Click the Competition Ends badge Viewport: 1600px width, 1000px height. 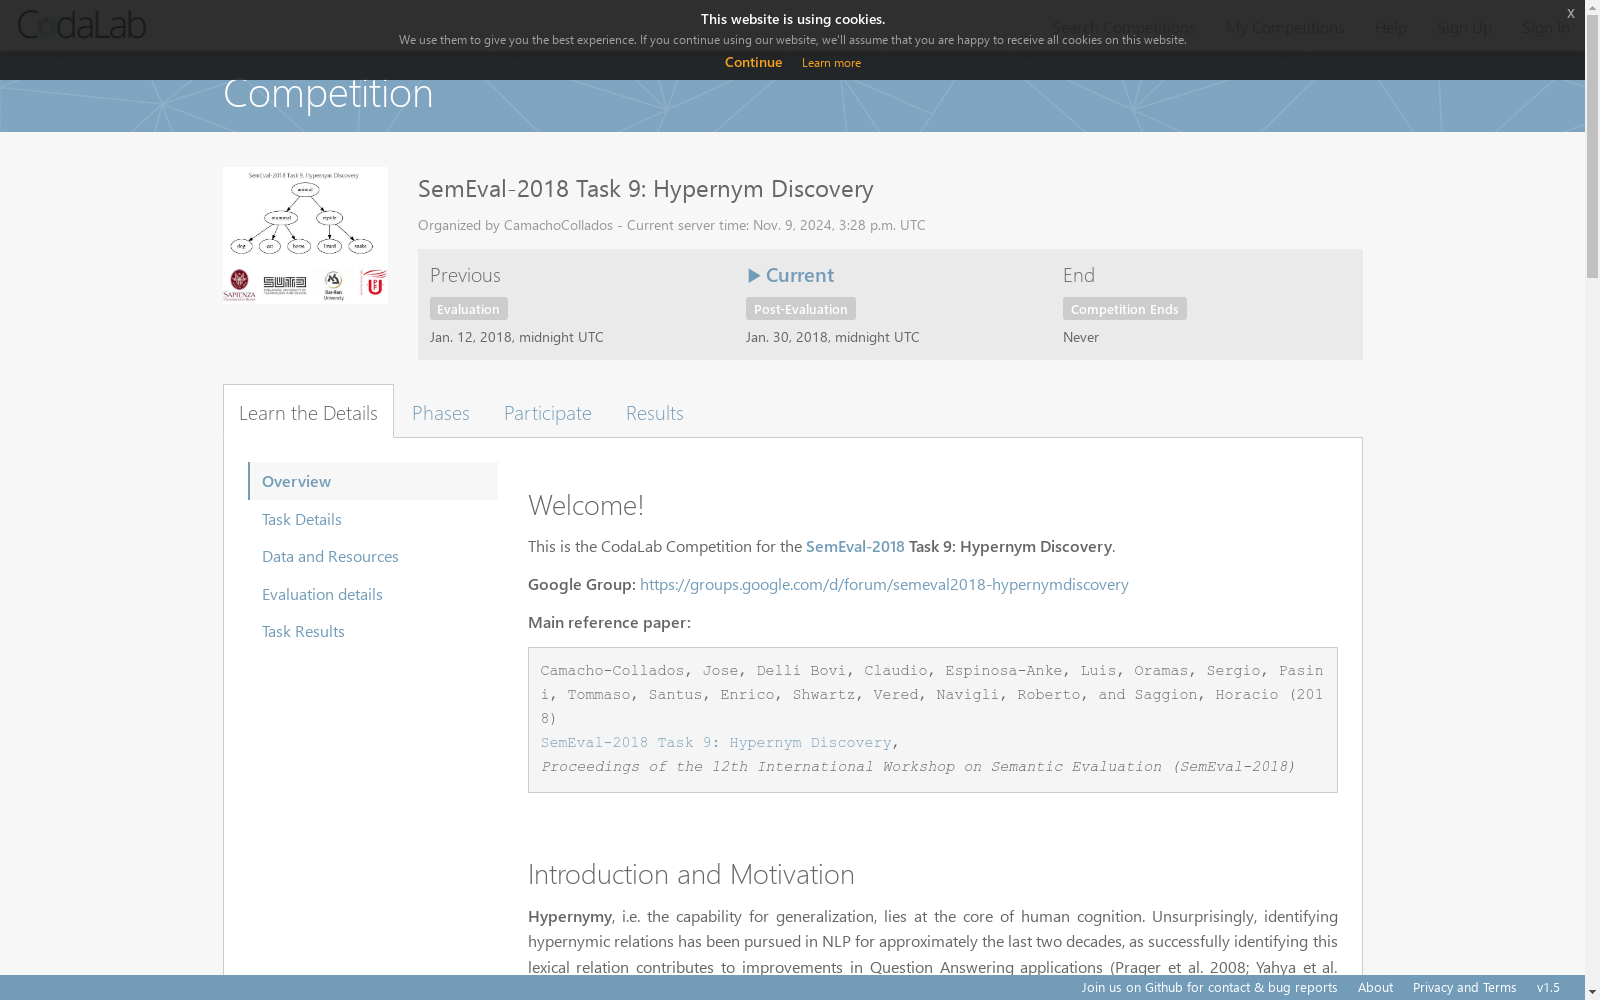tap(1124, 309)
